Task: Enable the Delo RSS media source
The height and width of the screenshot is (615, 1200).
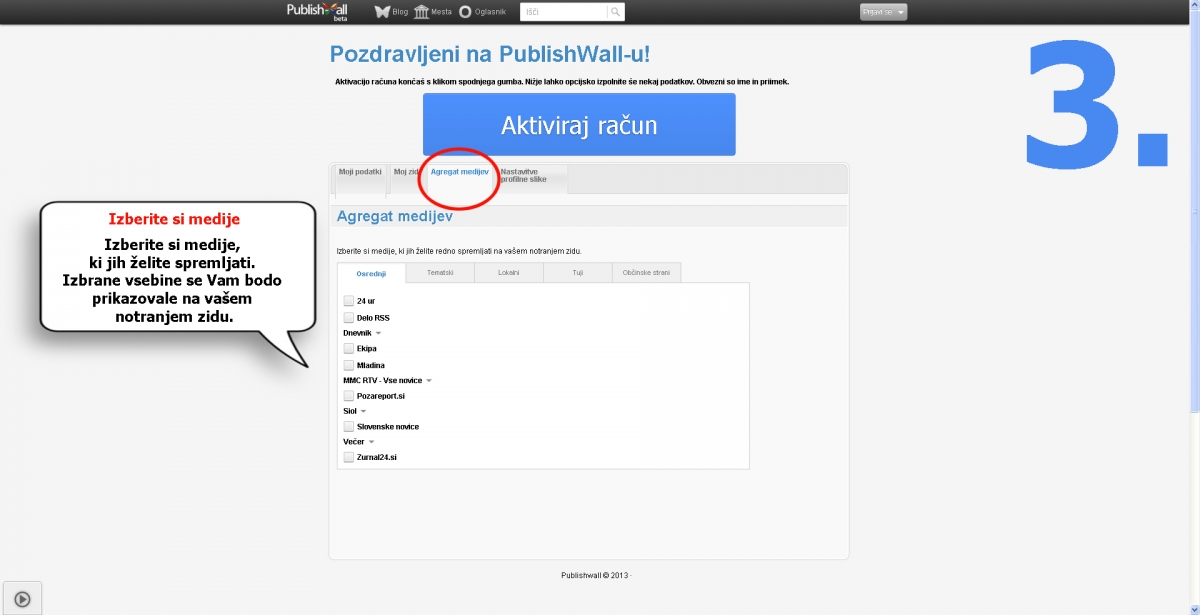Action: (349, 318)
